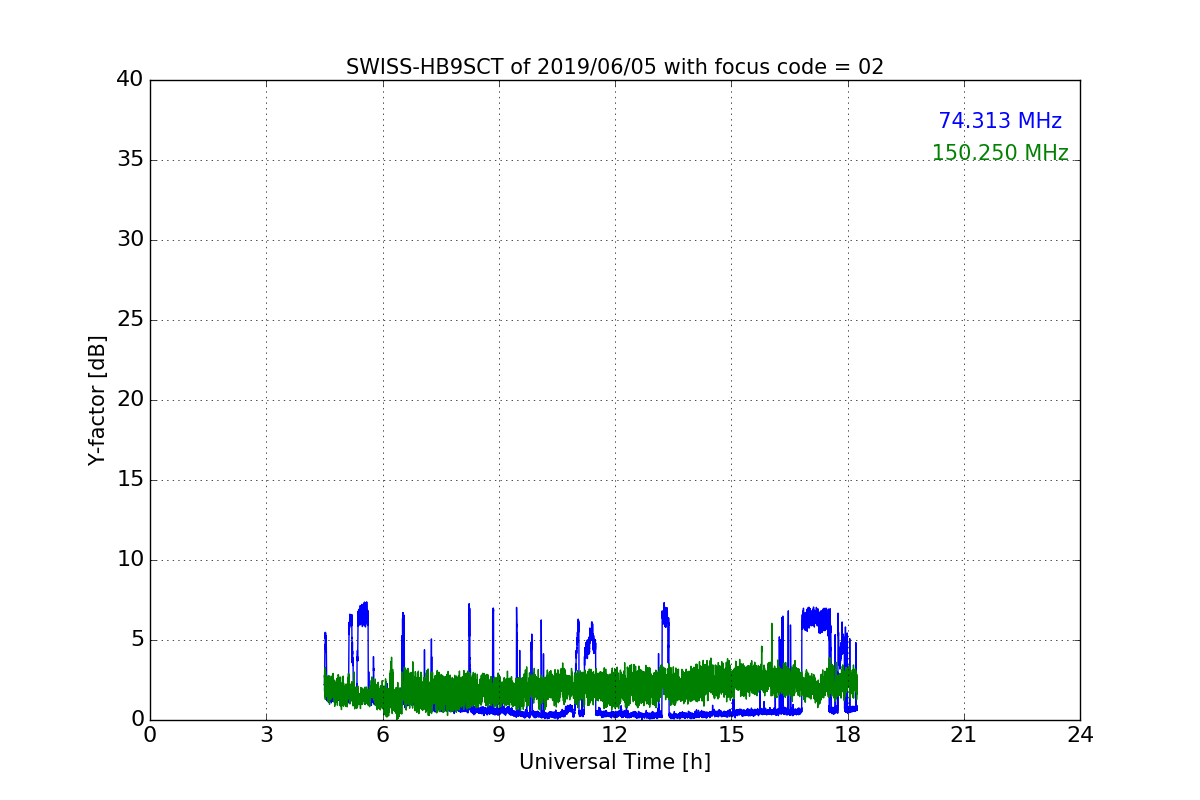Click the x-axis tick label 6

pyautogui.click(x=382, y=735)
